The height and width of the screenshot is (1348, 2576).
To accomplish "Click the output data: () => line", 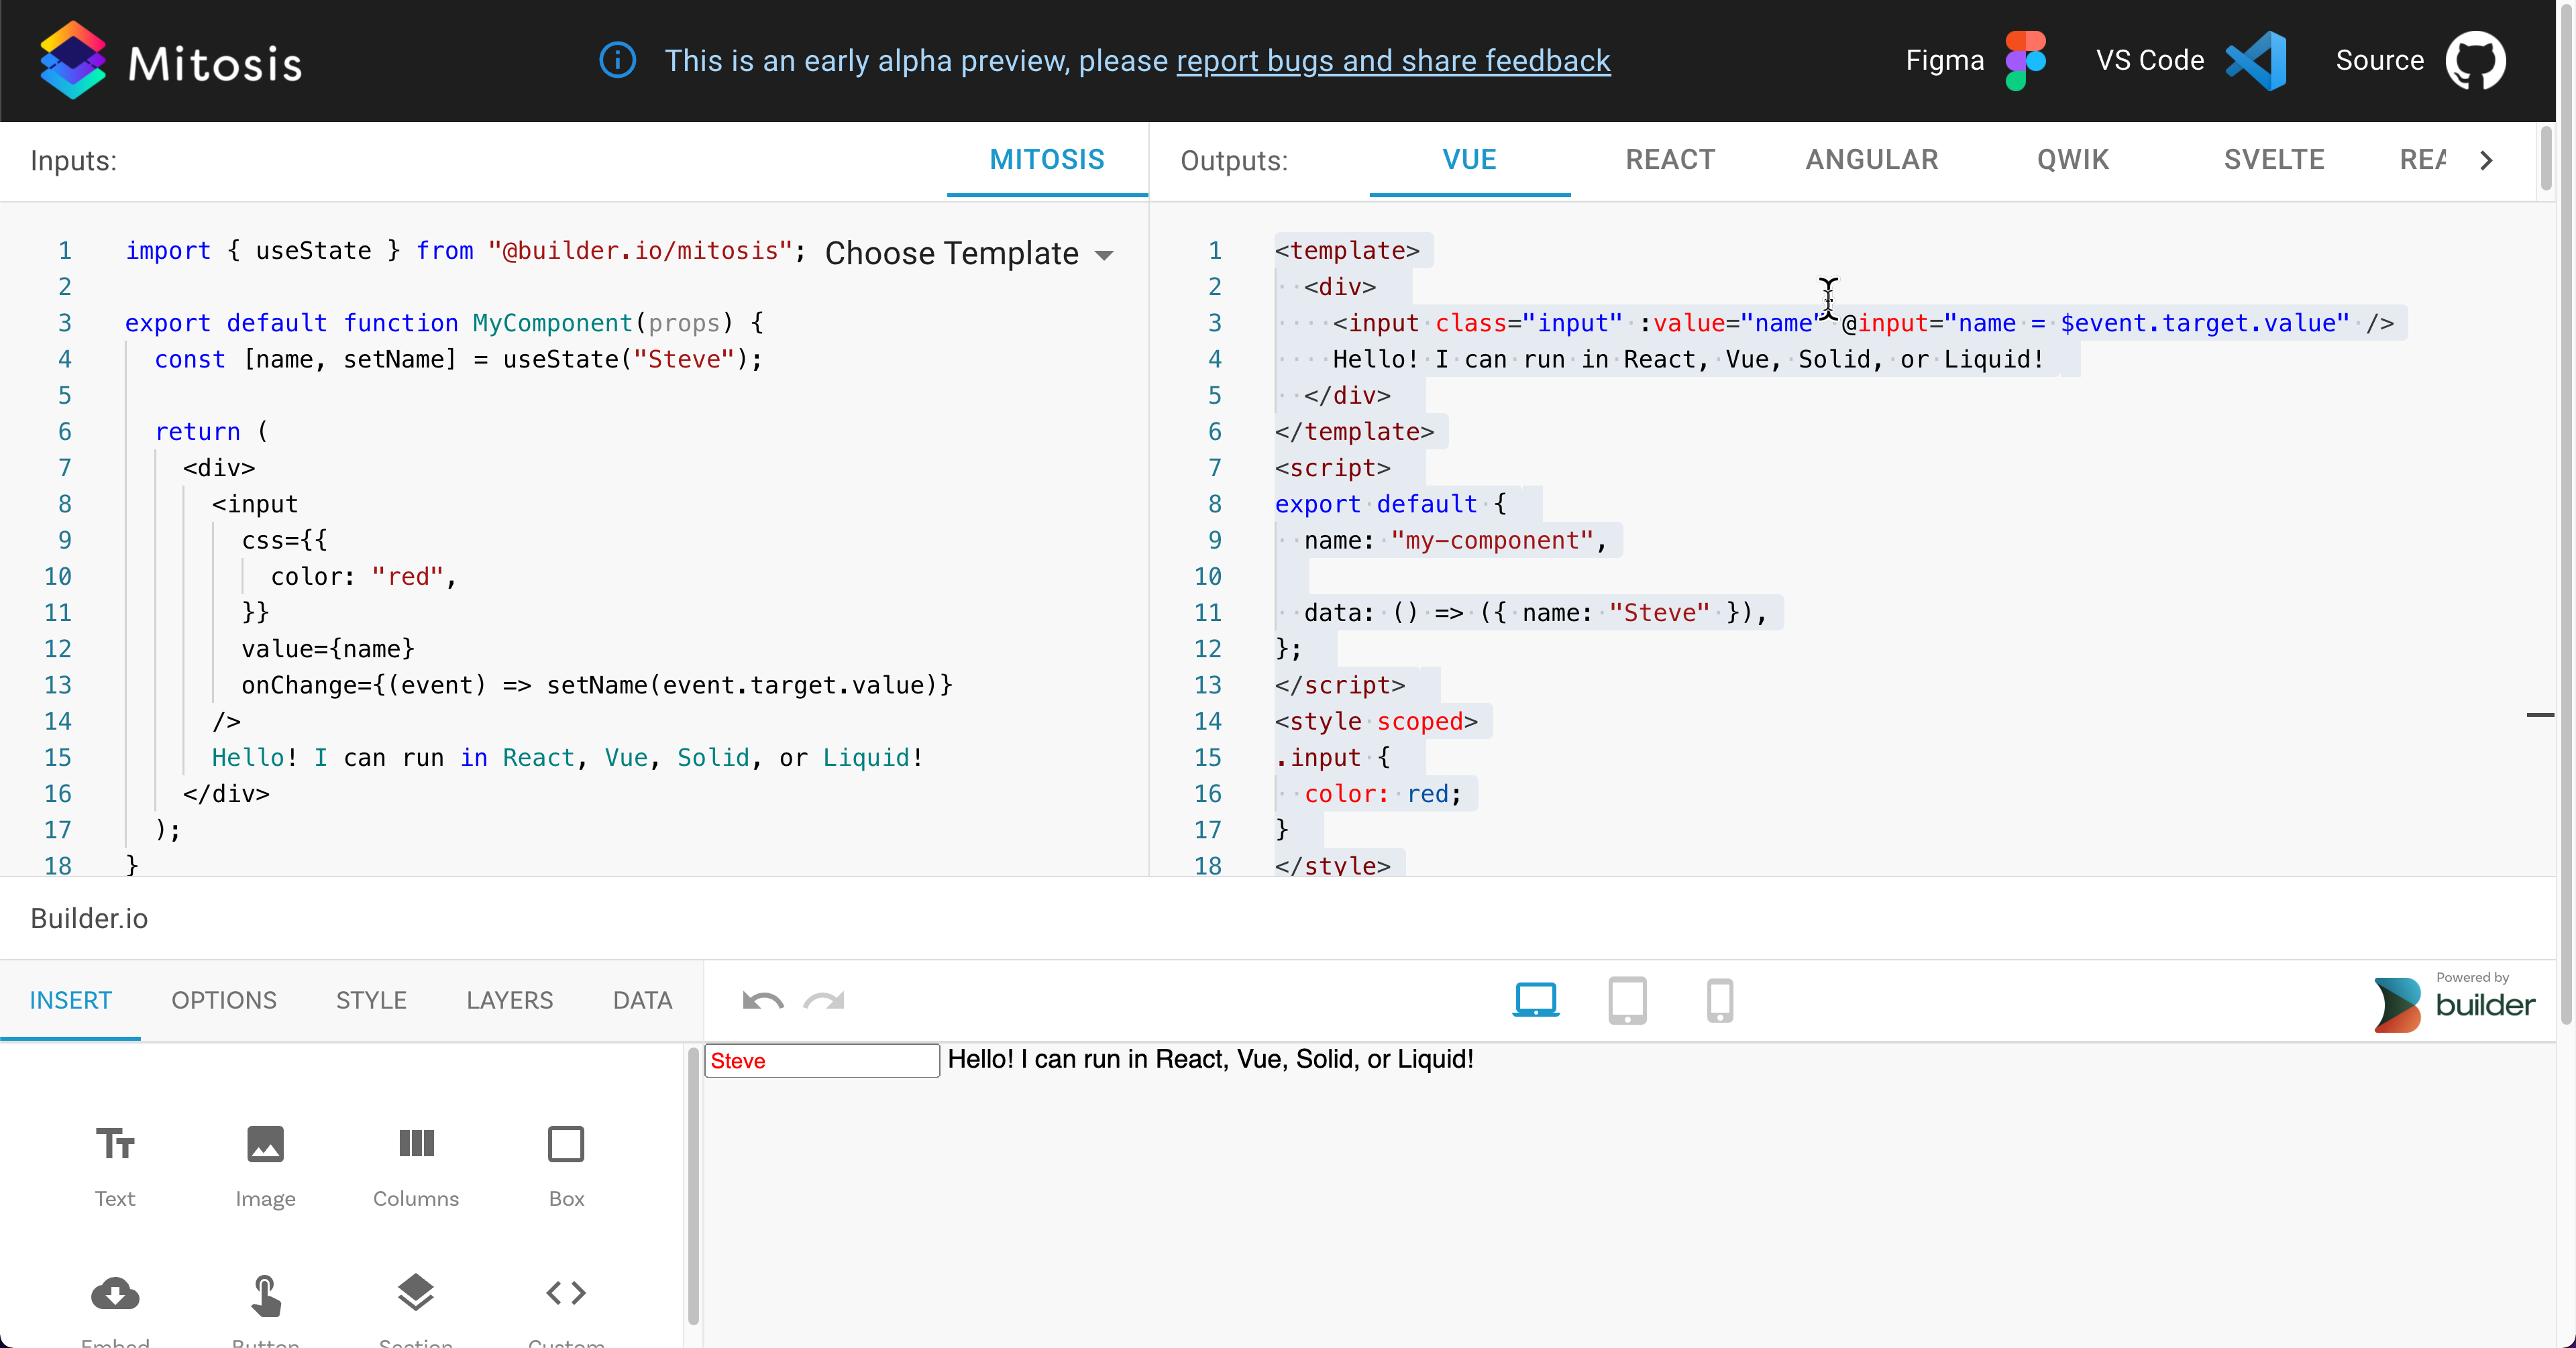I will click(1535, 613).
